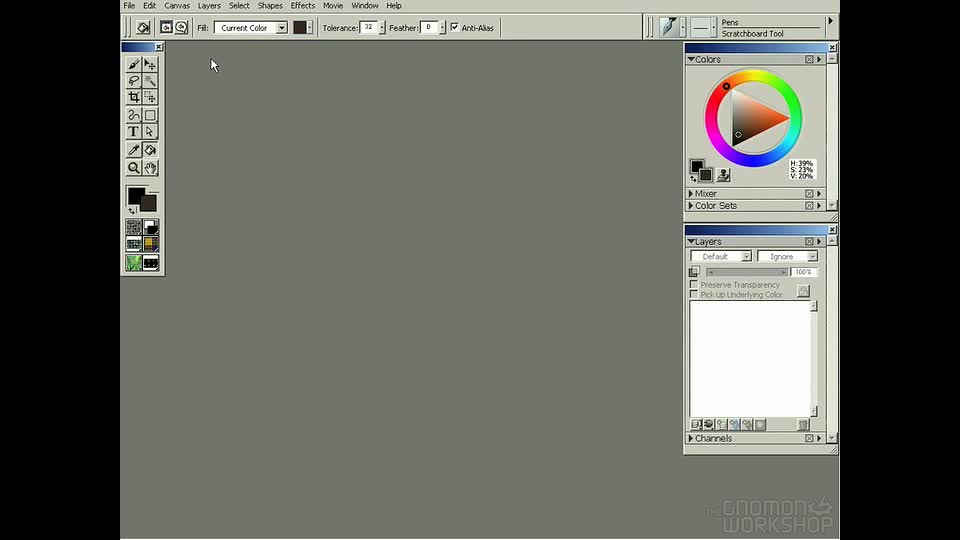Click the Feather value field

coord(429,28)
